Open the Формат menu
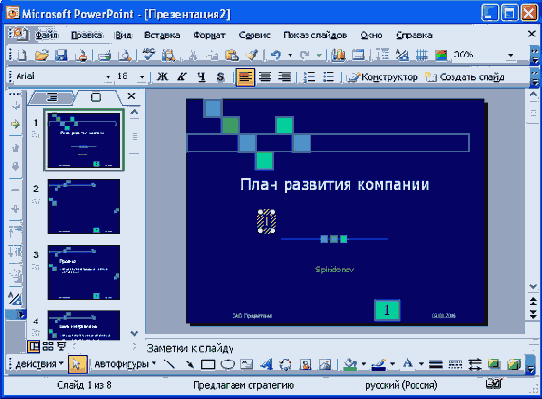Screen dimensions: 542x399 209,35
